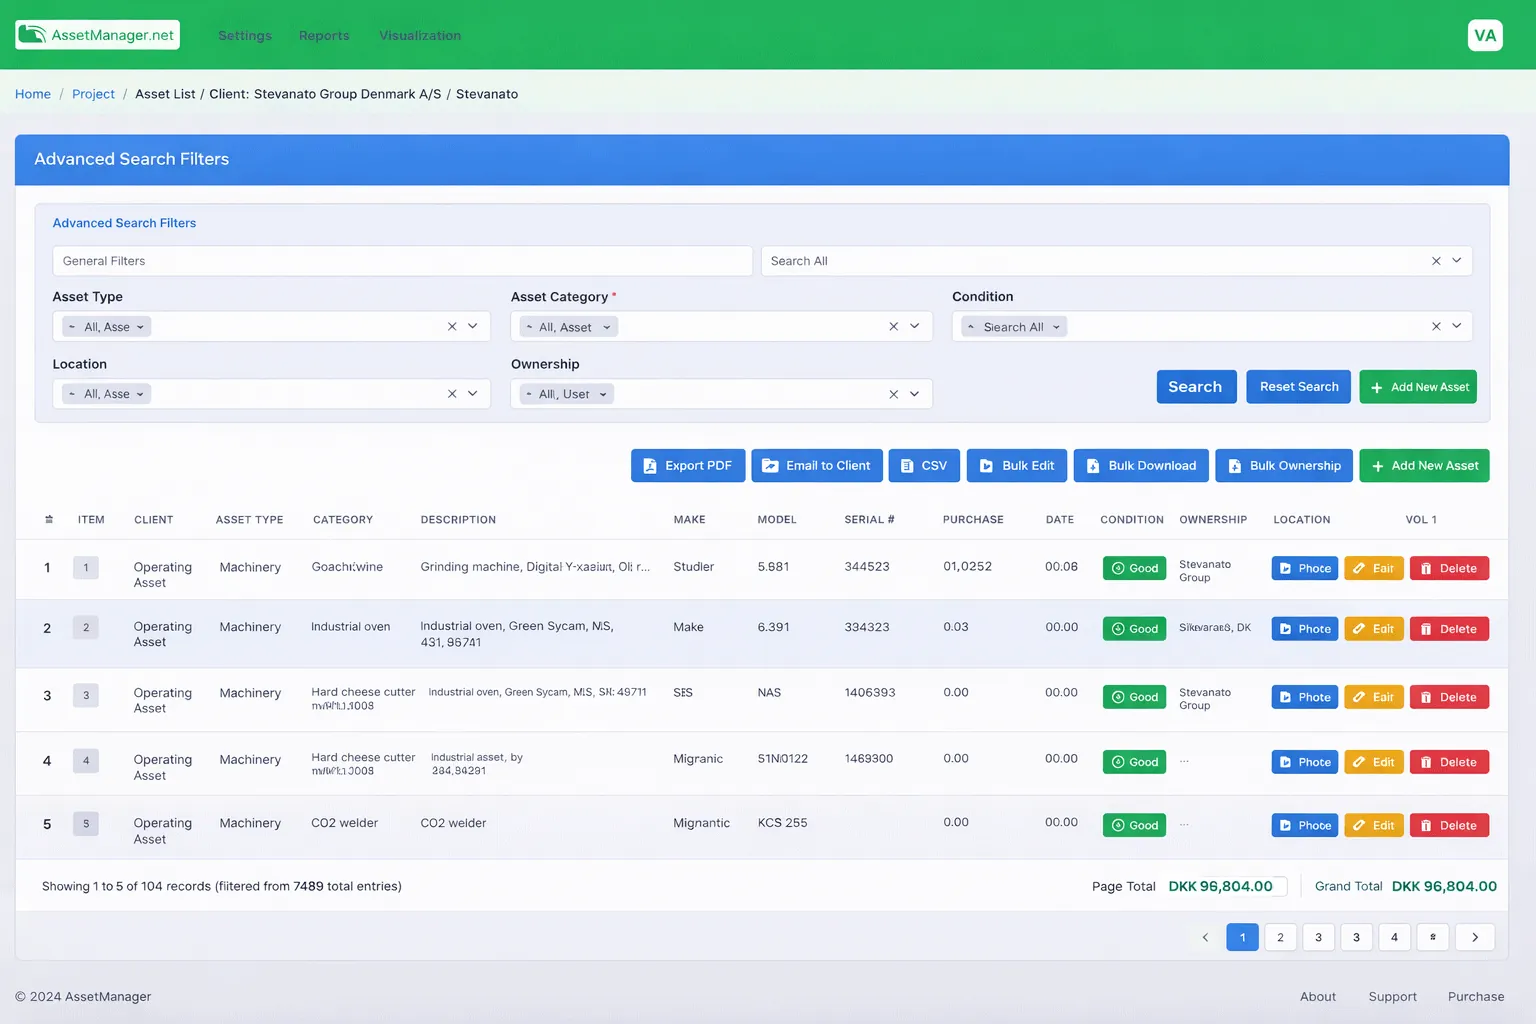This screenshot has height=1024, width=1536.
Task: Delete the CO2 welder row
Action: point(1449,825)
